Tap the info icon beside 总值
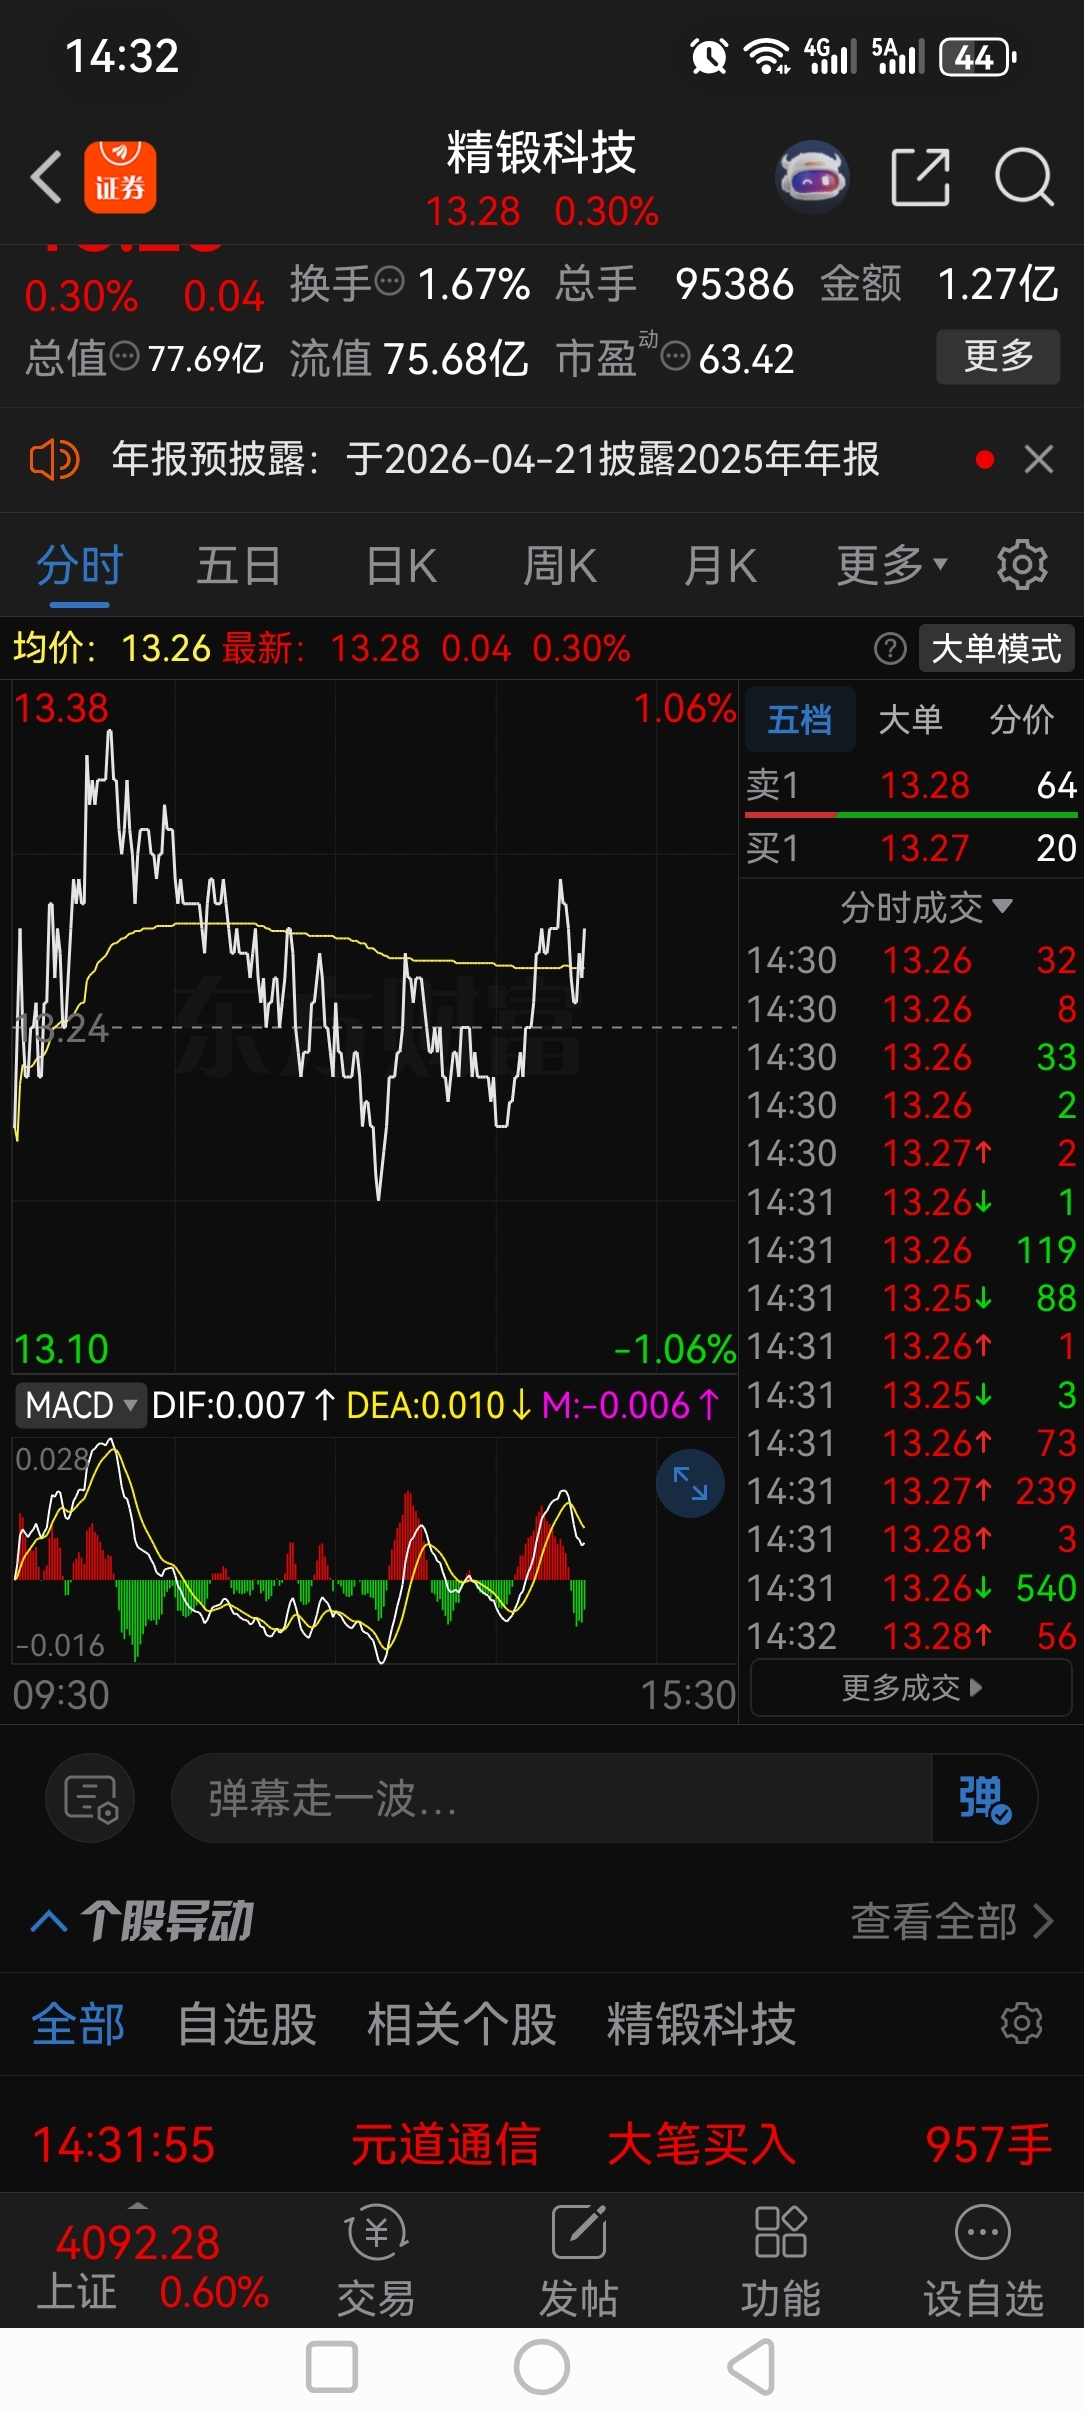This screenshot has height=2412, width=1084. point(124,356)
